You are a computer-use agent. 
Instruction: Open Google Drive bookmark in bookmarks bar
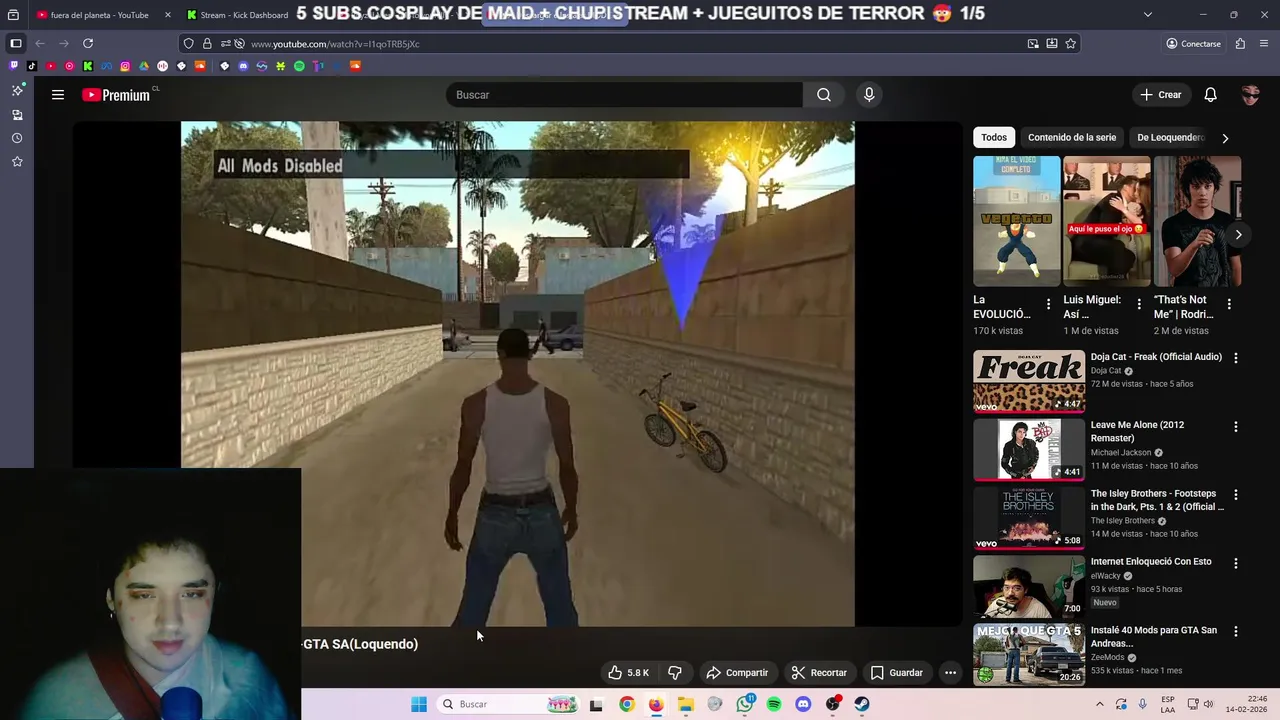coord(144,66)
